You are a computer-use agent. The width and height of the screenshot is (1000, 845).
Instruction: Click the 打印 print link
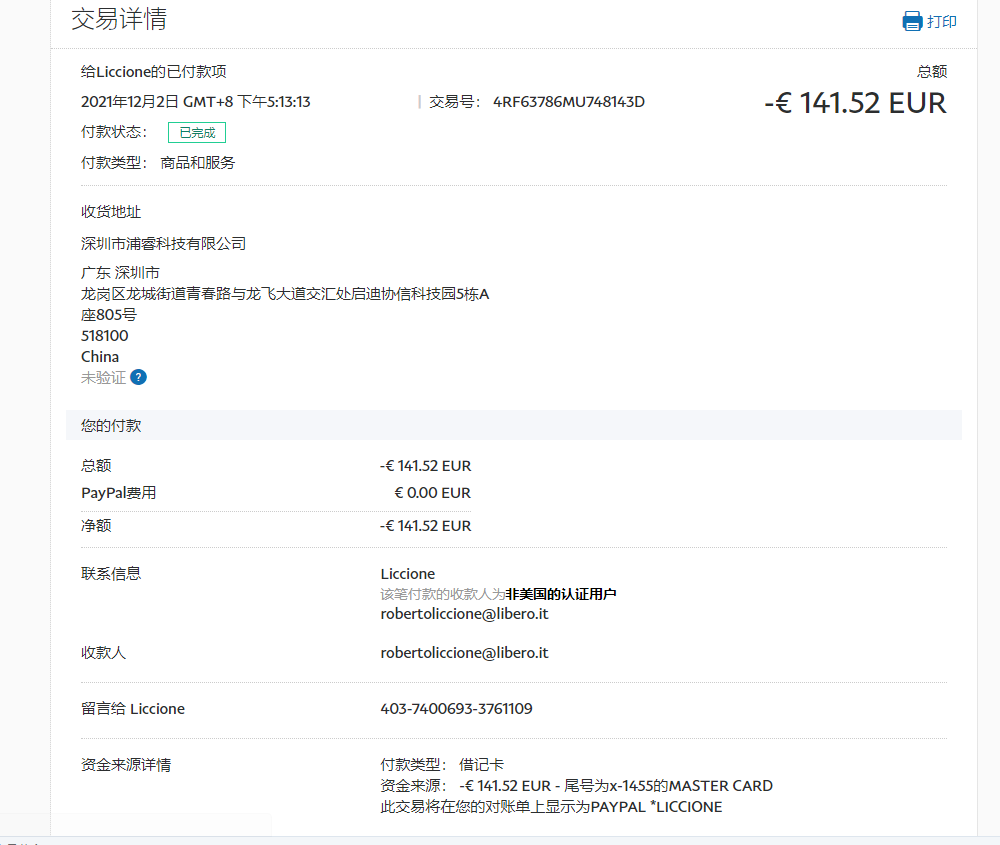(942, 21)
